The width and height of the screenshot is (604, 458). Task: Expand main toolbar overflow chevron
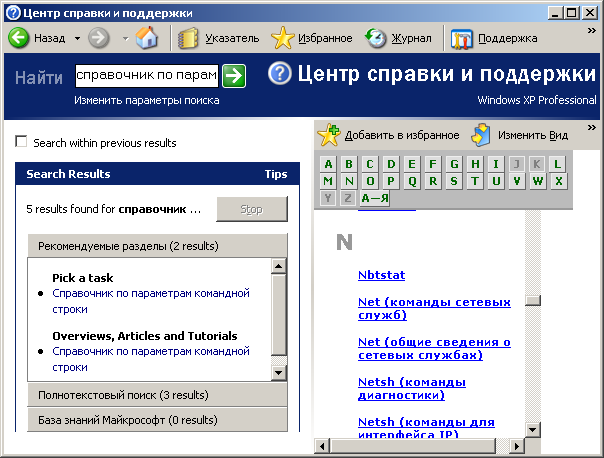[592, 30]
